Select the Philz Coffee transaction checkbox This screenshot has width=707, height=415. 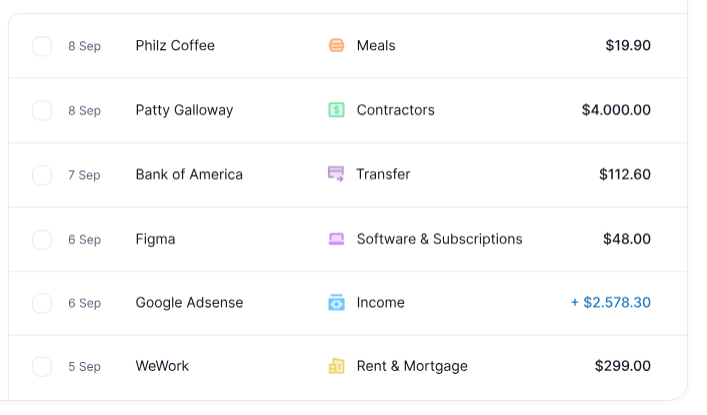tap(42, 46)
